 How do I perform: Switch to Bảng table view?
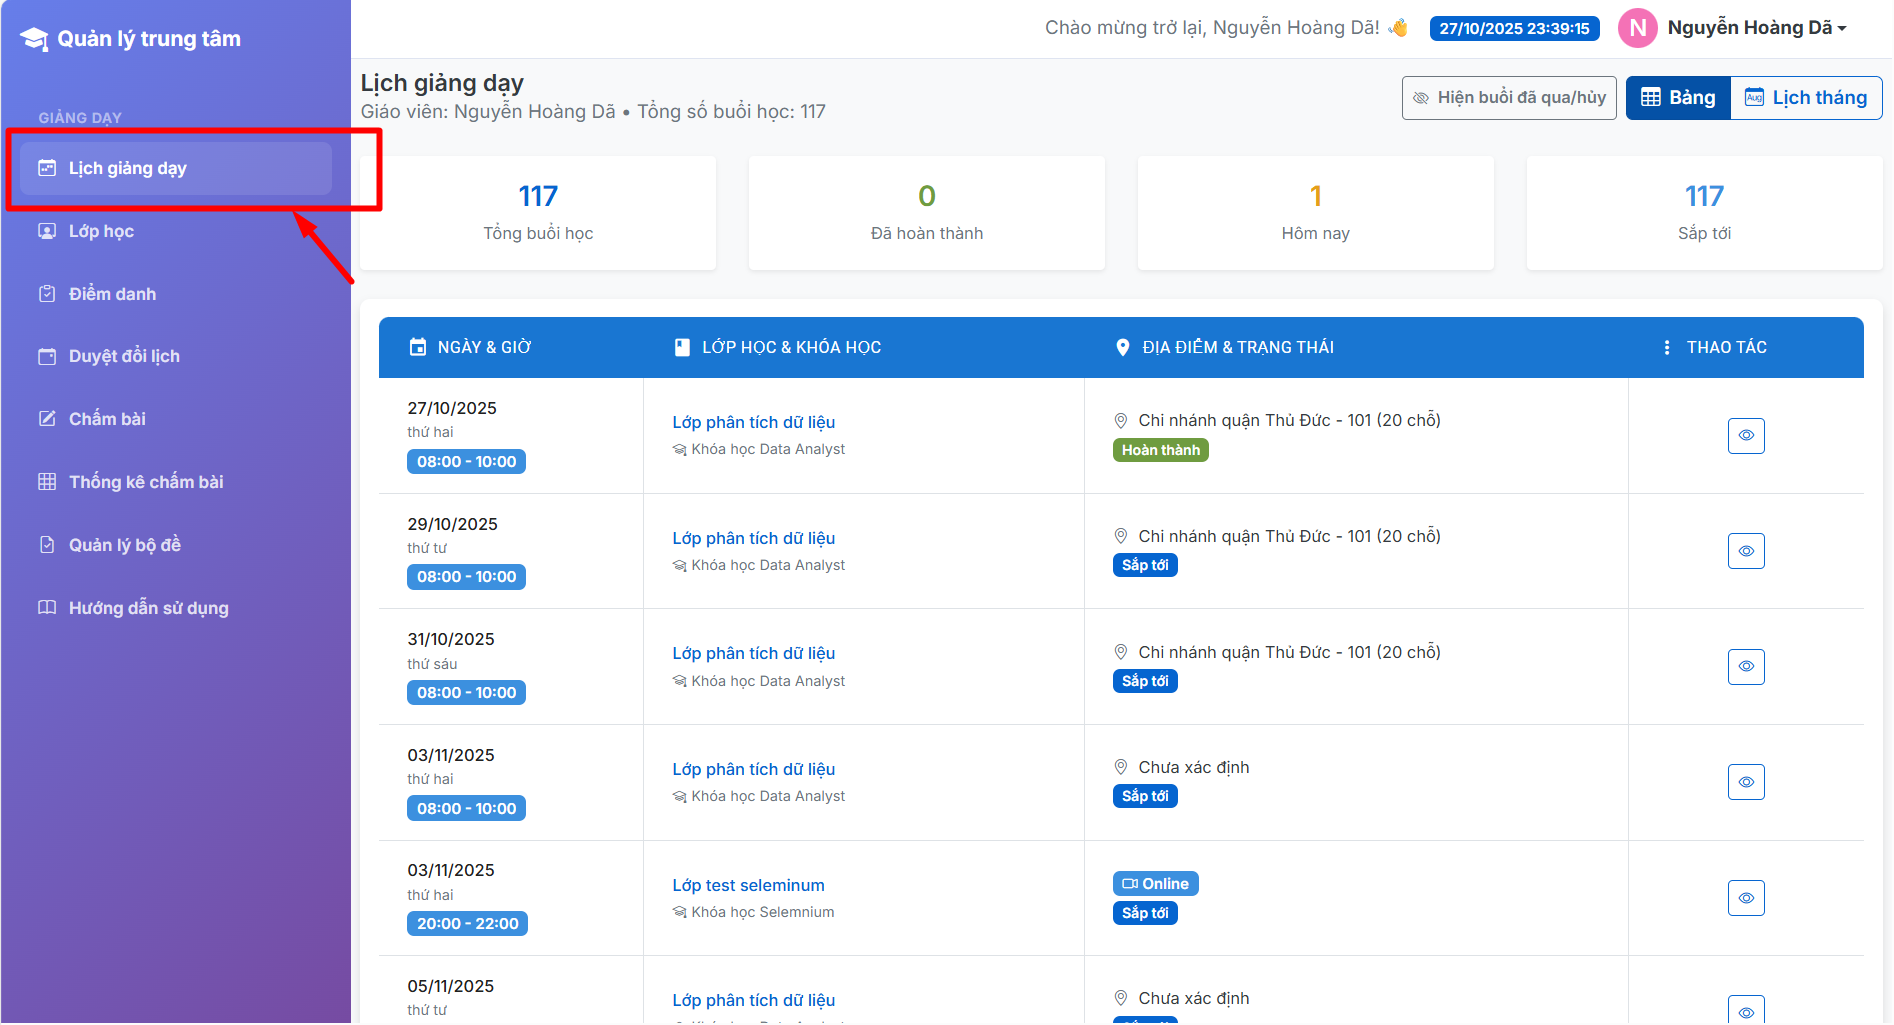[1678, 98]
